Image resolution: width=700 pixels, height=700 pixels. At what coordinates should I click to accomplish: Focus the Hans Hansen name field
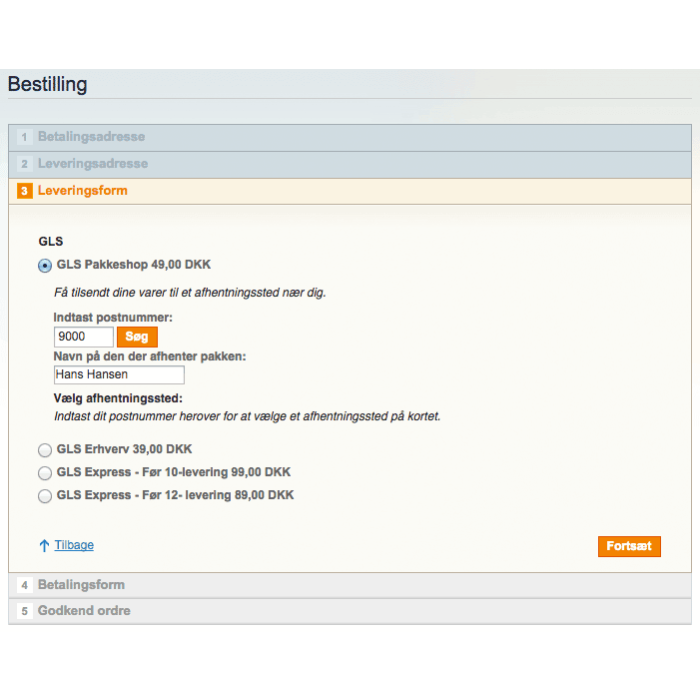(x=119, y=375)
